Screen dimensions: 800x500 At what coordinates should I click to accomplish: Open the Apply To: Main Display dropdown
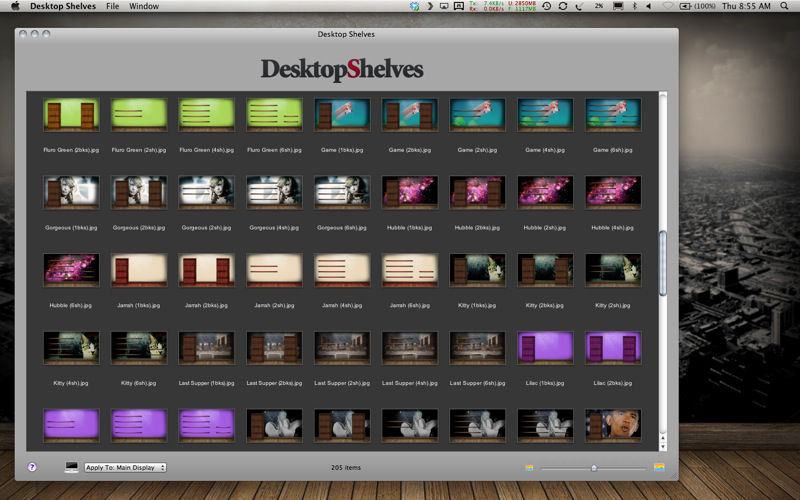[125, 467]
